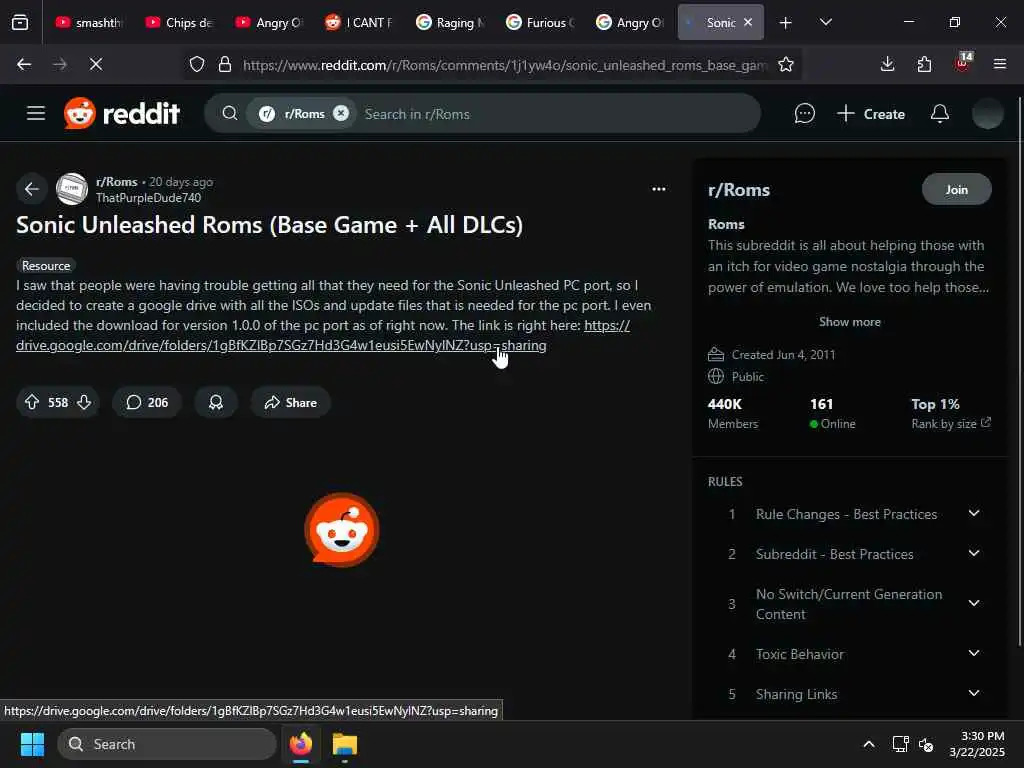Bookmark this page with star icon
This screenshot has height=768, width=1024.
[x=786, y=64]
